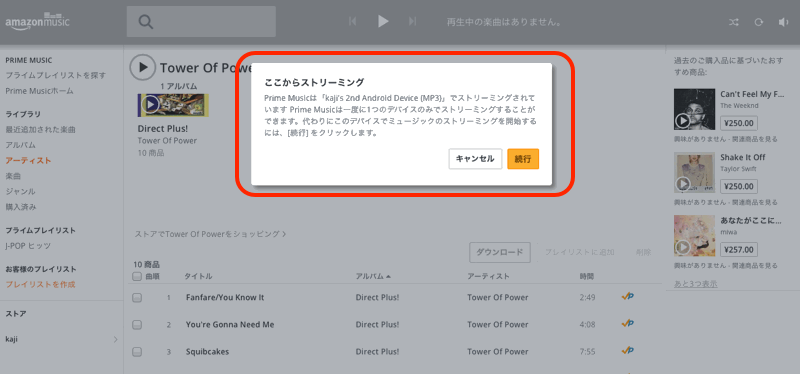The image size is (800, 374).
Task: Open プライムプレイリストを探す
Action: pyautogui.click(x=56, y=76)
